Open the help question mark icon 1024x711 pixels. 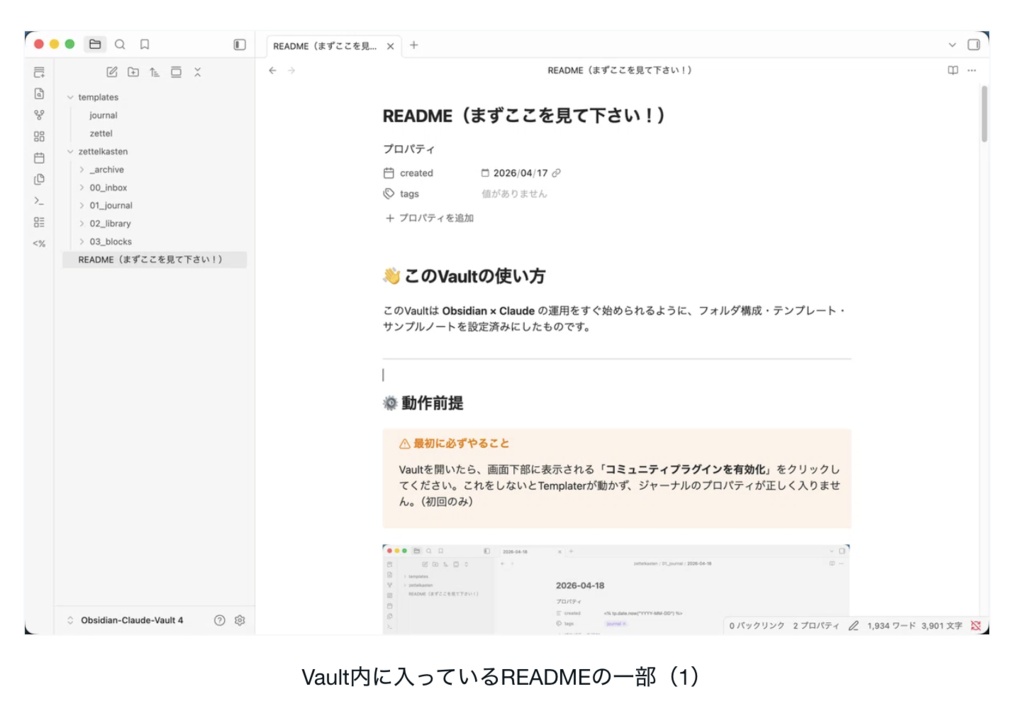[x=219, y=620]
